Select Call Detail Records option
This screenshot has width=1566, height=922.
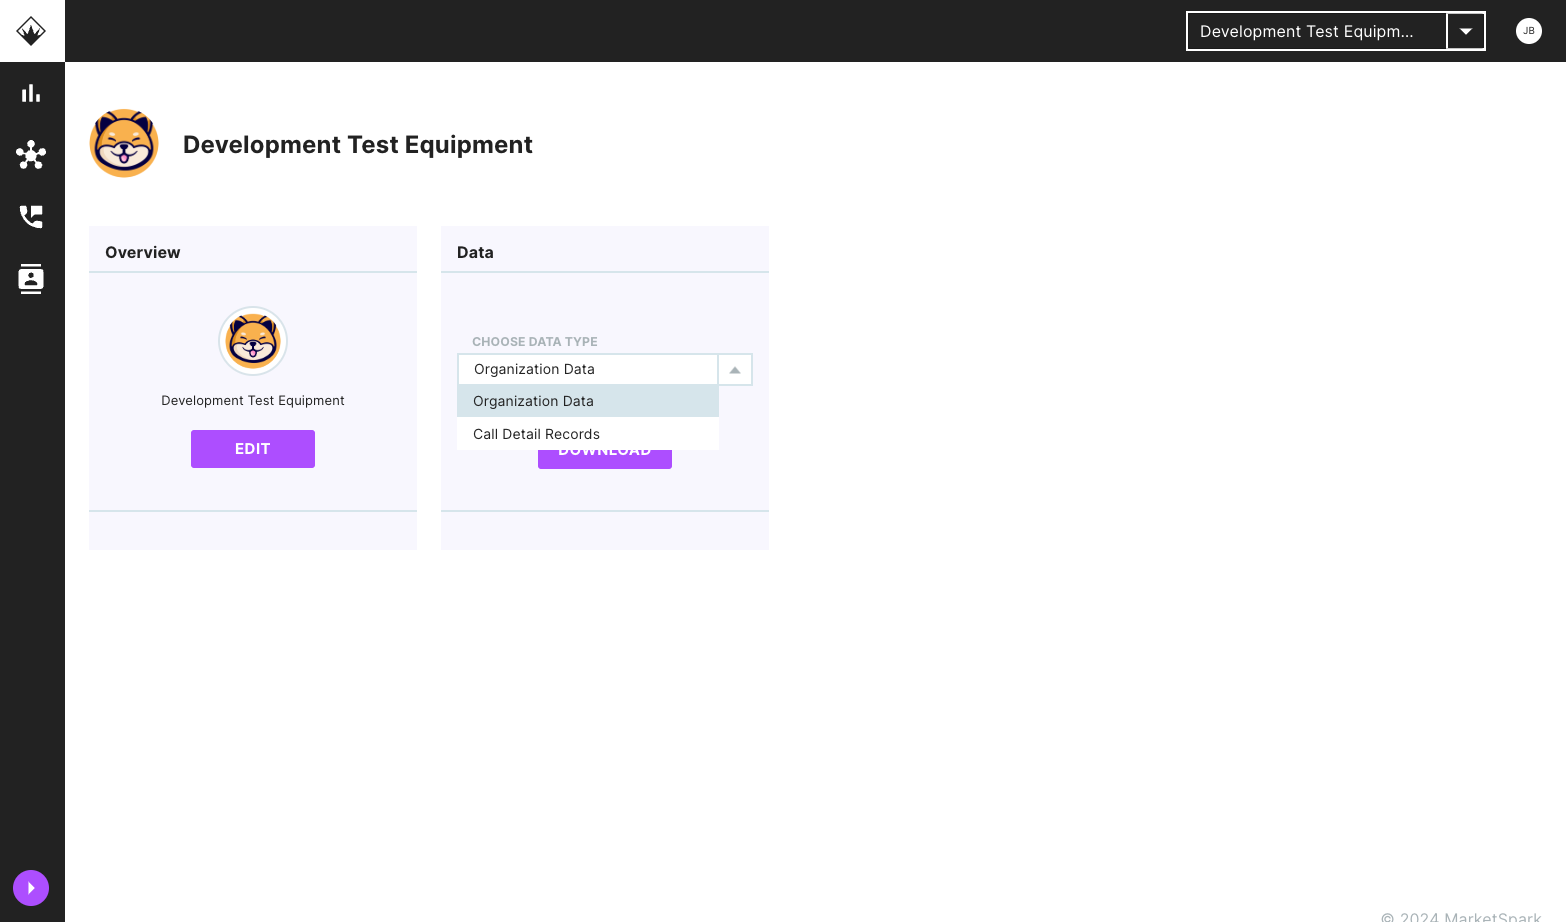coord(536,433)
